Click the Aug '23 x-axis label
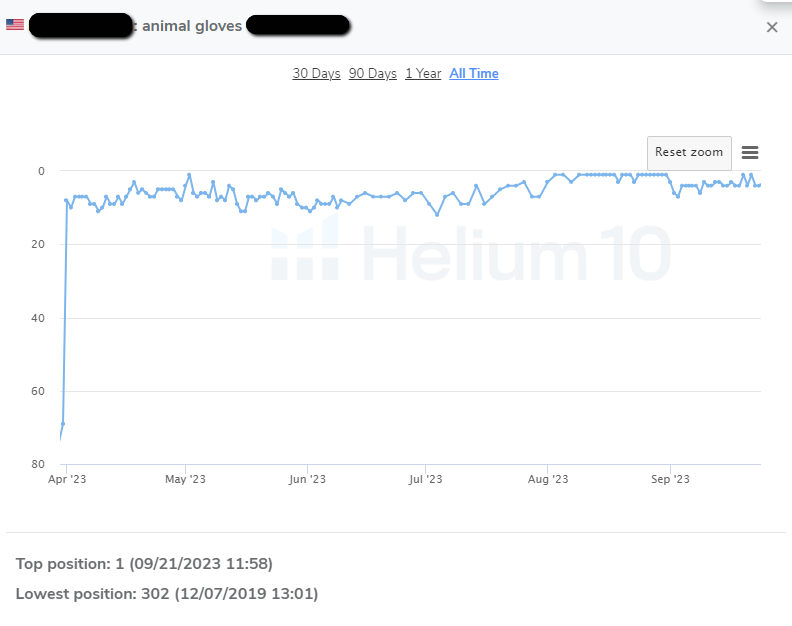Viewport: 792px width, 626px height. click(x=547, y=480)
